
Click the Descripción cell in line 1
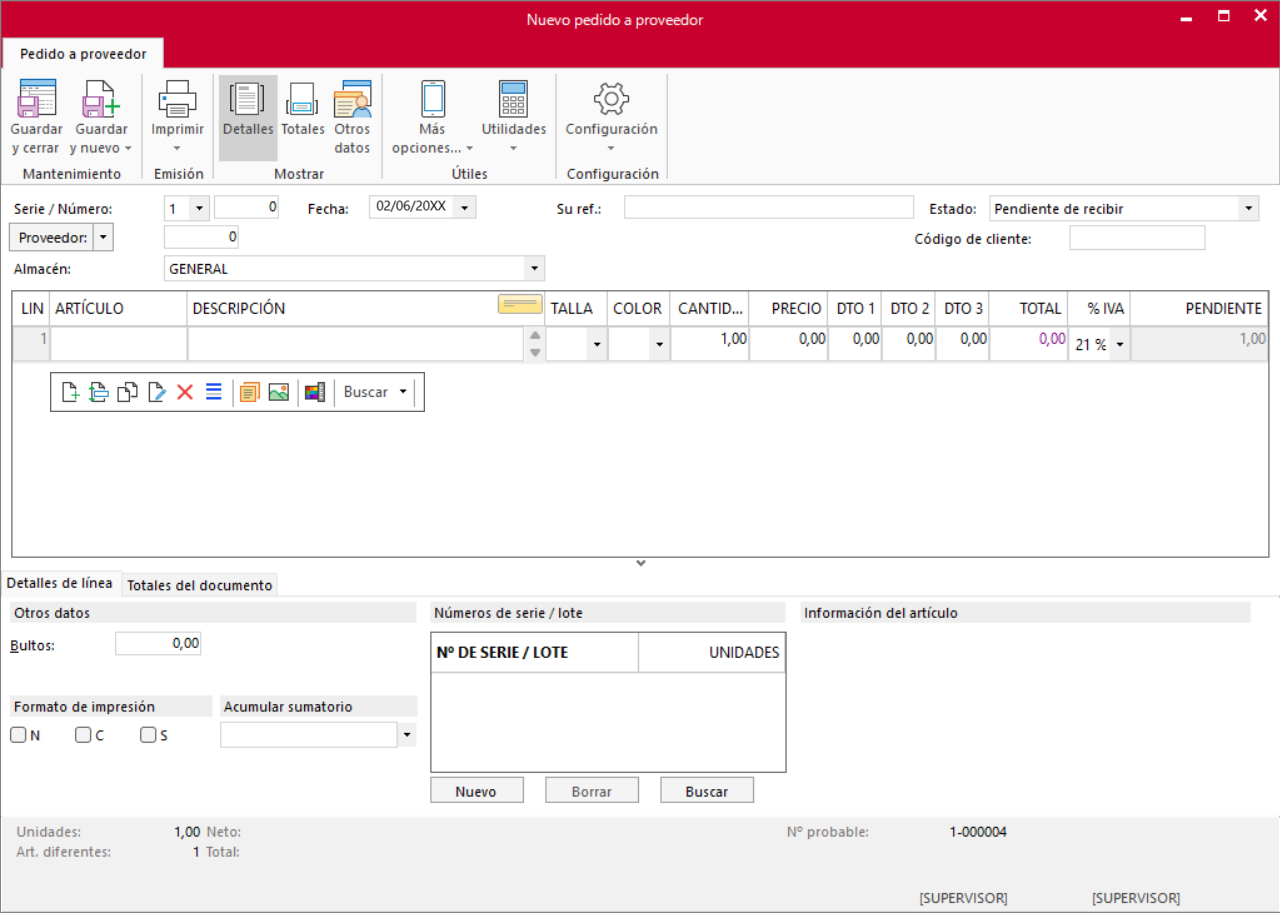pos(356,344)
